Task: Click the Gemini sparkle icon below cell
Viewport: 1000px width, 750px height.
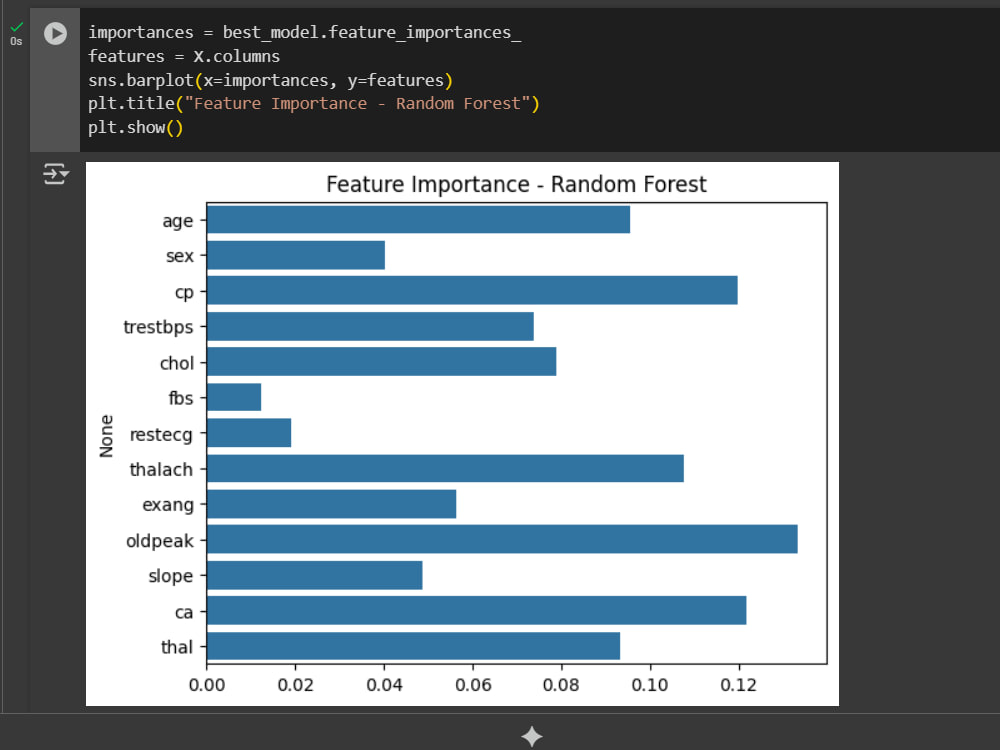Action: 532,736
